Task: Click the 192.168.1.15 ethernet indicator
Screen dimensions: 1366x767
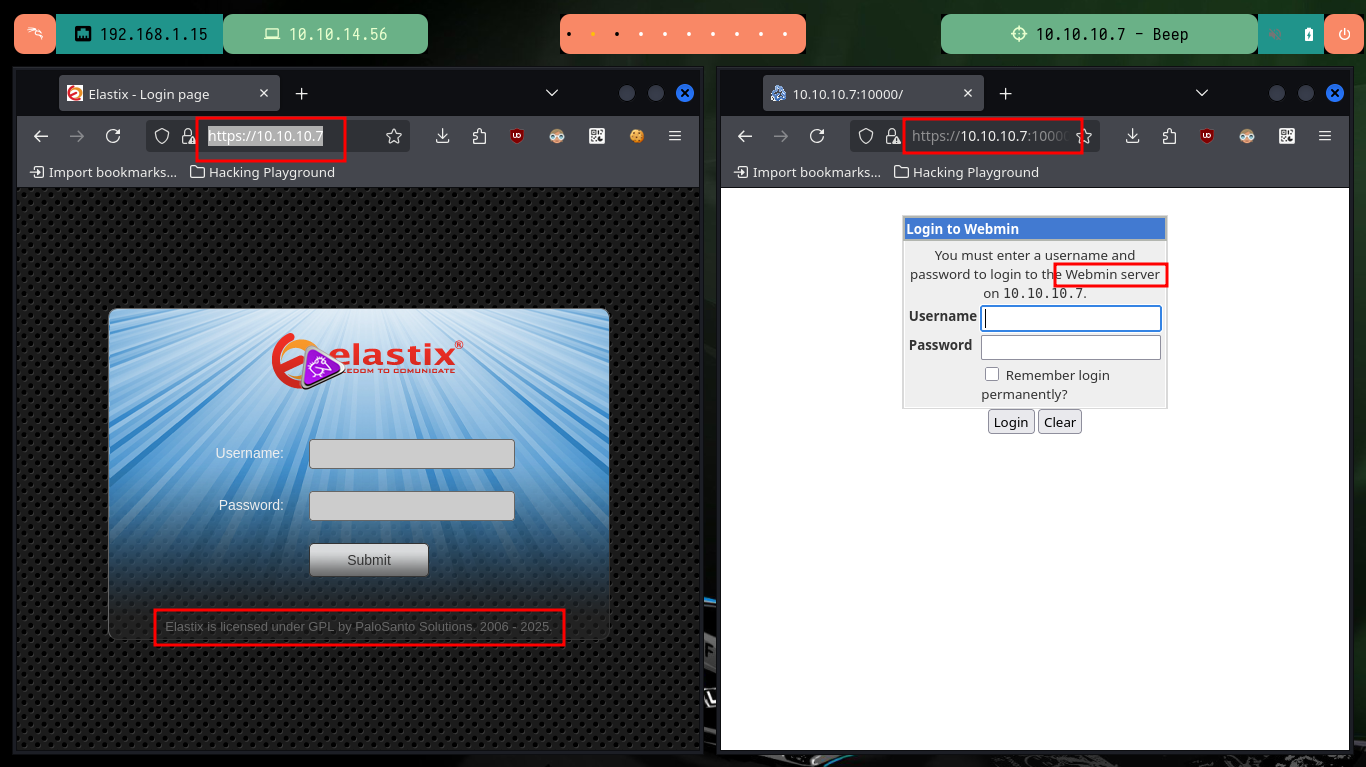Action: pyautogui.click(x=140, y=34)
